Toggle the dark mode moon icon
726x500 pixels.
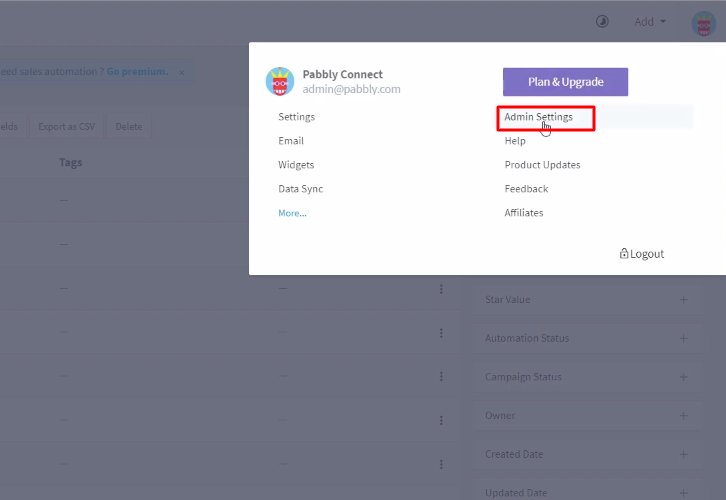(602, 22)
